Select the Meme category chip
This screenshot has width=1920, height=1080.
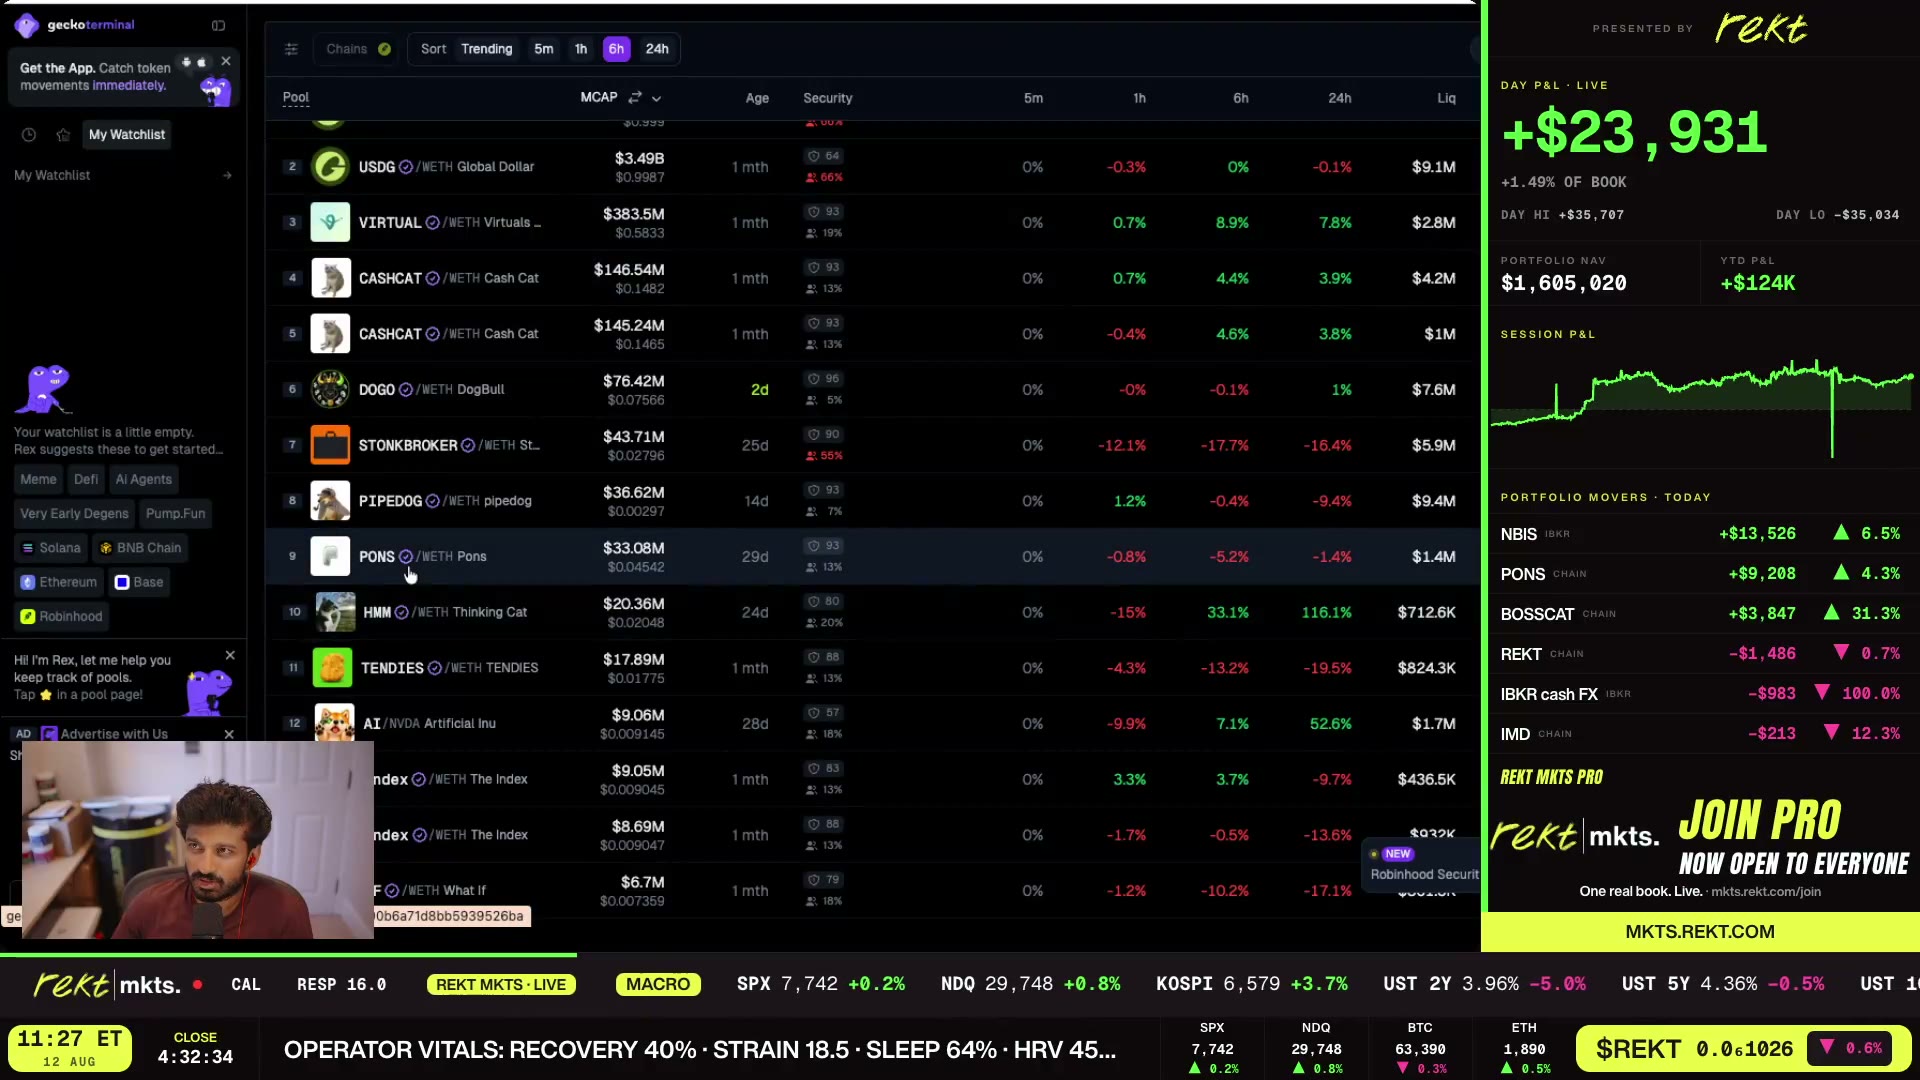point(38,480)
